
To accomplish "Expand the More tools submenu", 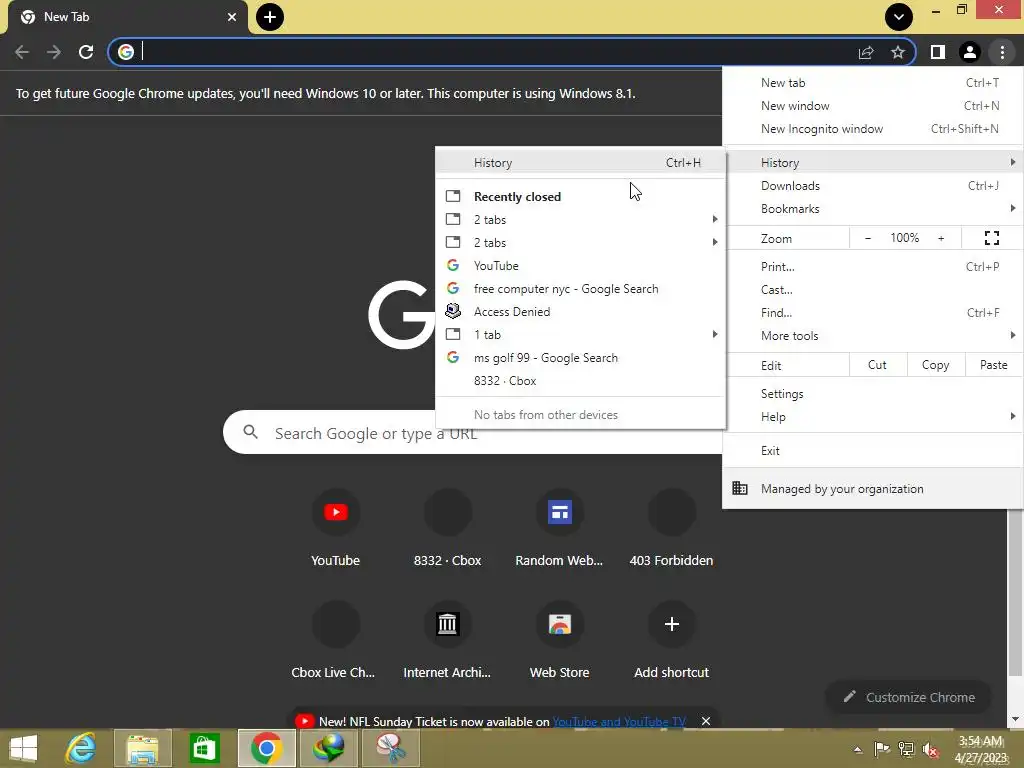I will tap(872, 336).
